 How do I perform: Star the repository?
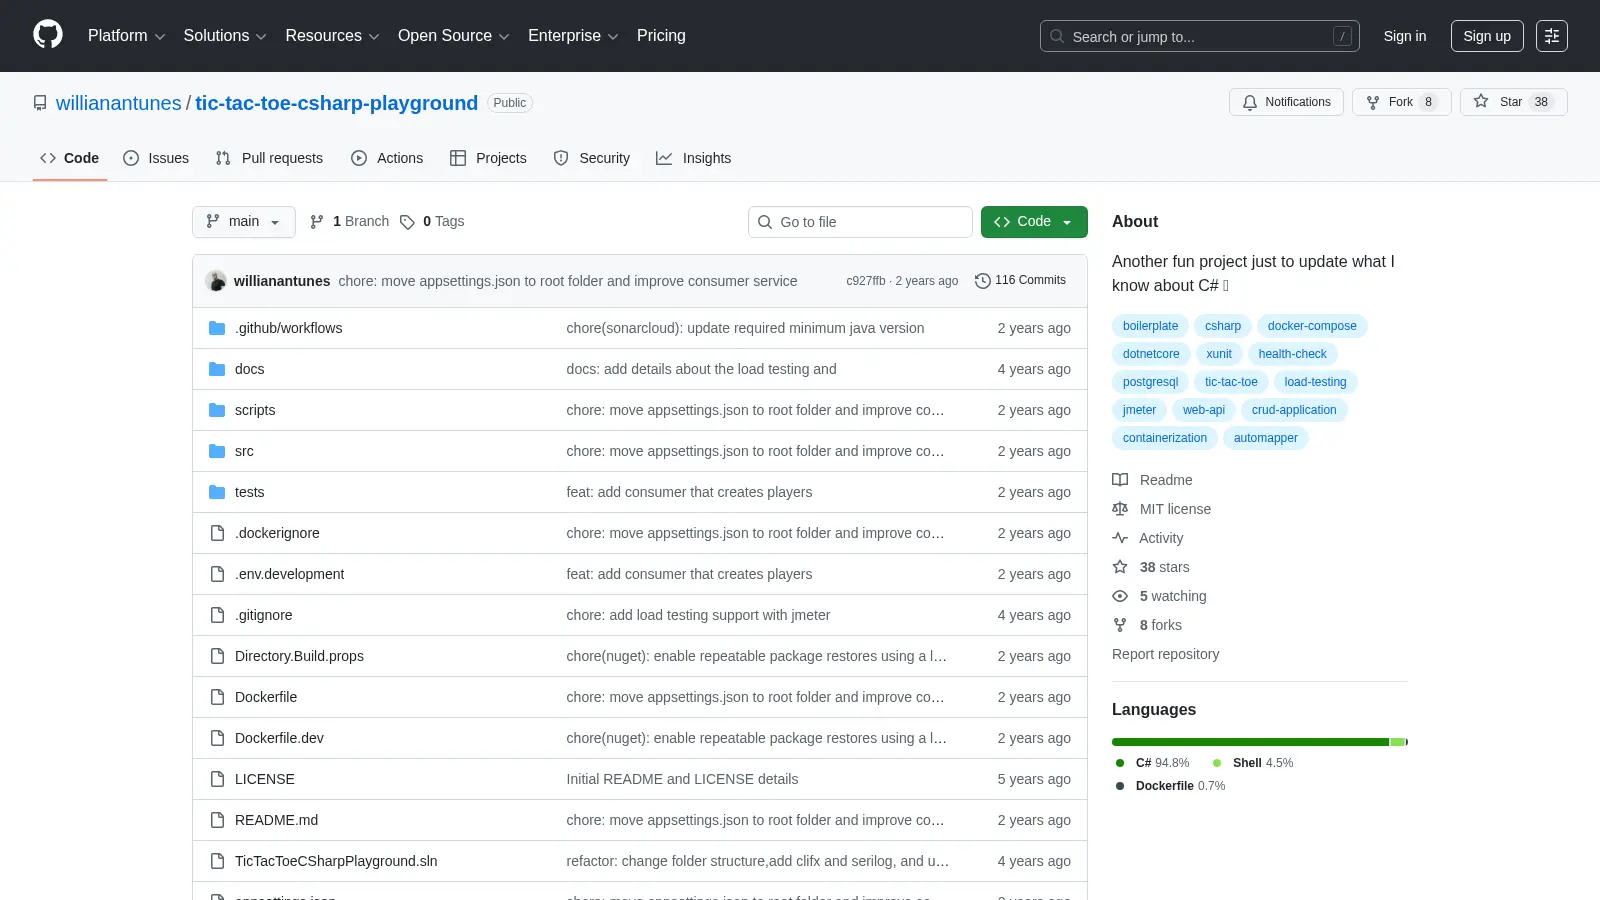tap(1513, 102)
